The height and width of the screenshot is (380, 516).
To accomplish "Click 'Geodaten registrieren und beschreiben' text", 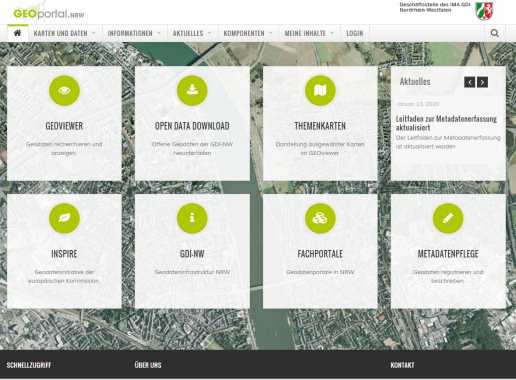I will [x=448, y=276].
